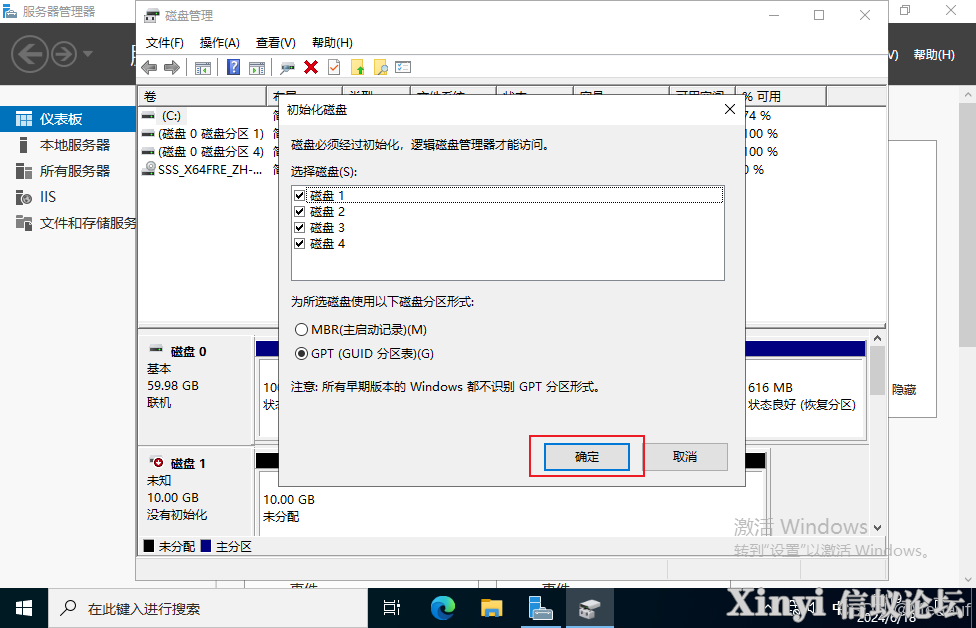Launch Microsoft Edge from the taskbar
The image size is (976, 628).
(442, 608)
